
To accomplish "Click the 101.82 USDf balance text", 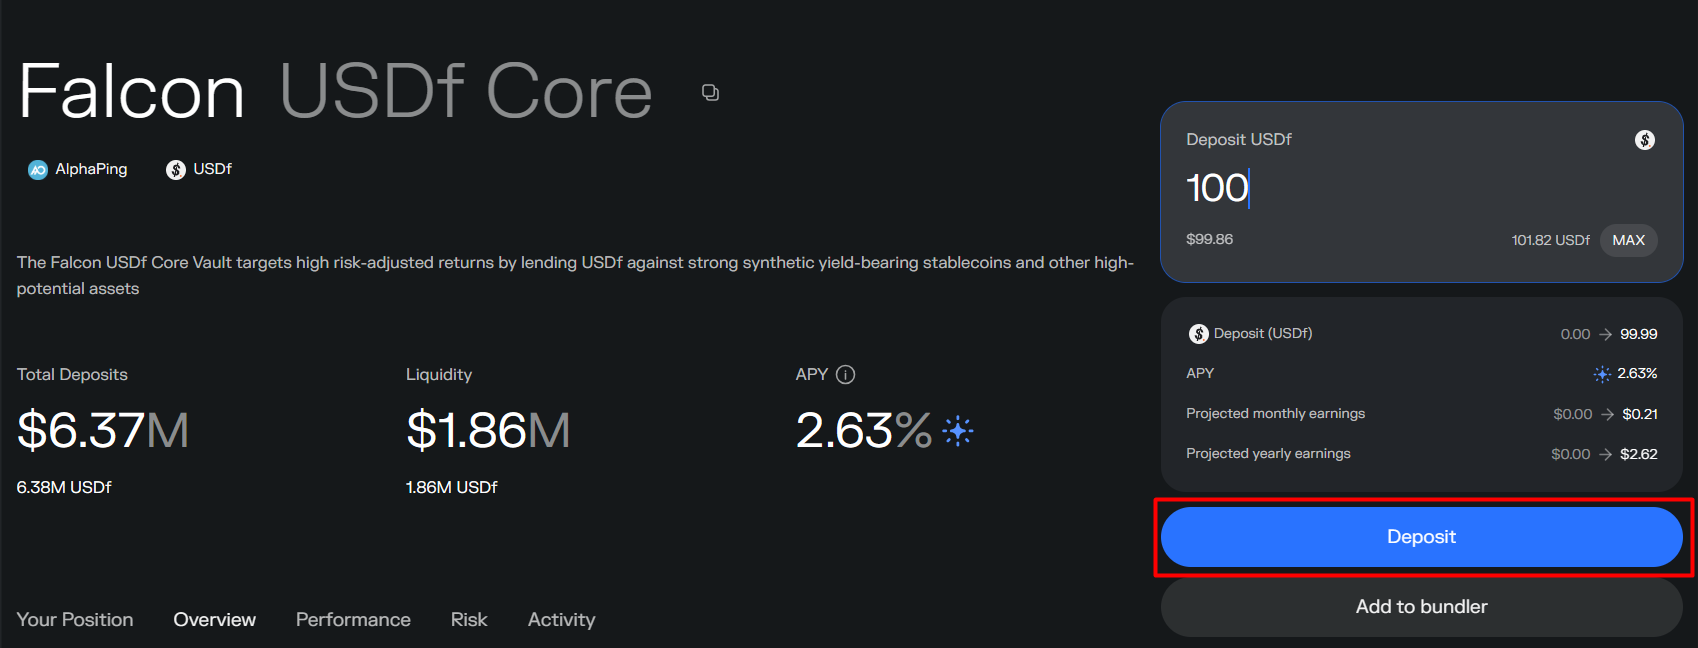I will pyautogui.click(x=1550, y=240).
